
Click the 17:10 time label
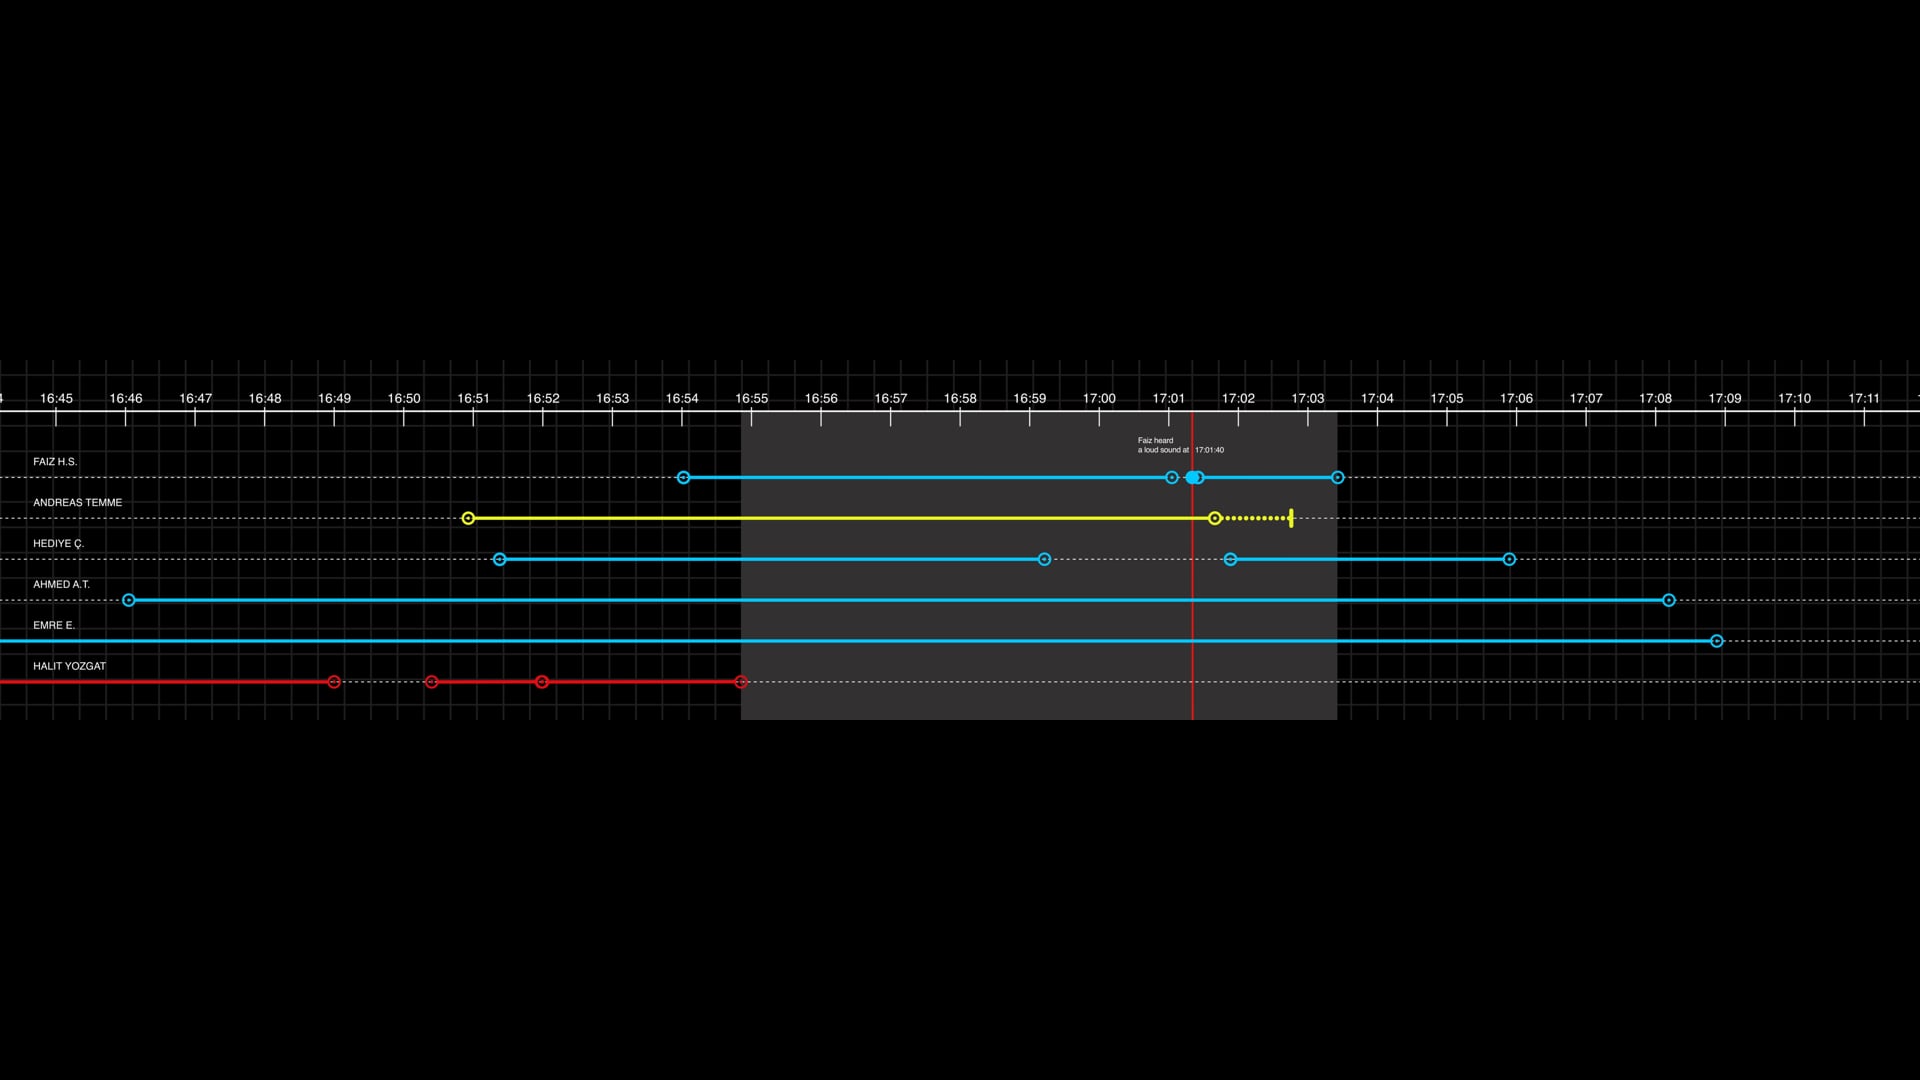coord(1795,398)
